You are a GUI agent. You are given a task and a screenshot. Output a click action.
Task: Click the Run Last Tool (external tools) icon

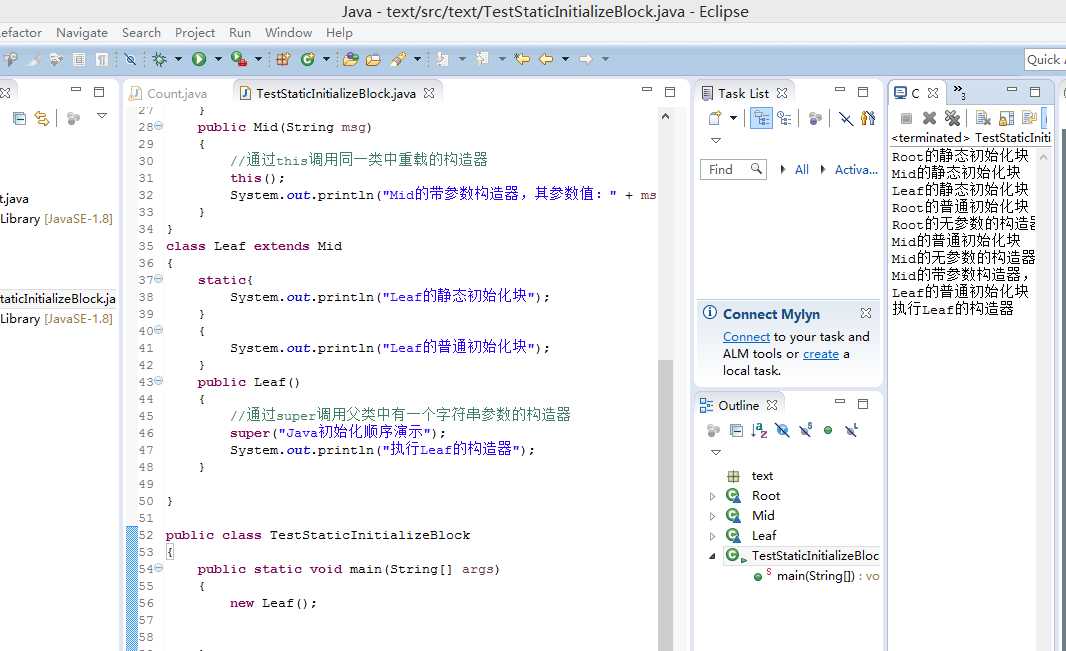(239, 59)
